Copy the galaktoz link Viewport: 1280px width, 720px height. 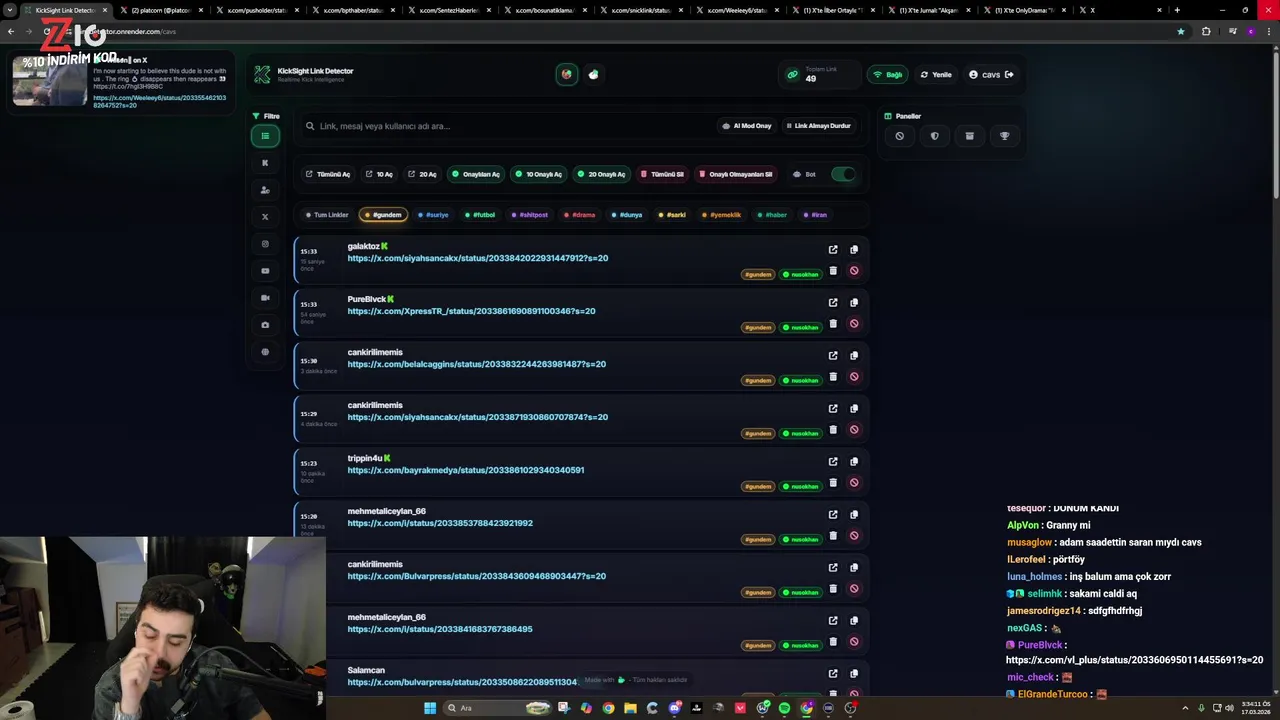click(x=854, y=250)
